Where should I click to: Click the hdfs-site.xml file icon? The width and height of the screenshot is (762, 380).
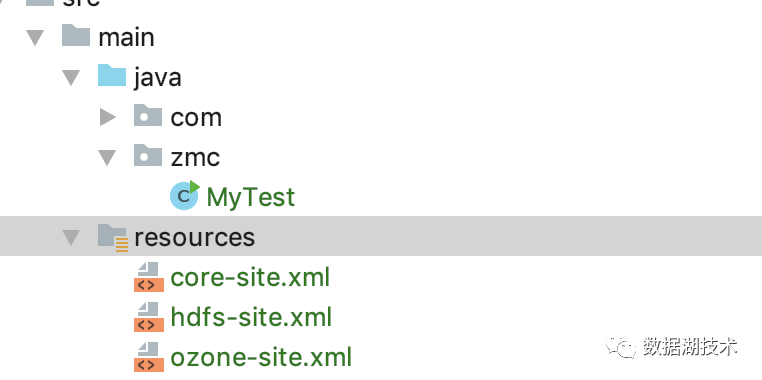[x=149, y=317]
